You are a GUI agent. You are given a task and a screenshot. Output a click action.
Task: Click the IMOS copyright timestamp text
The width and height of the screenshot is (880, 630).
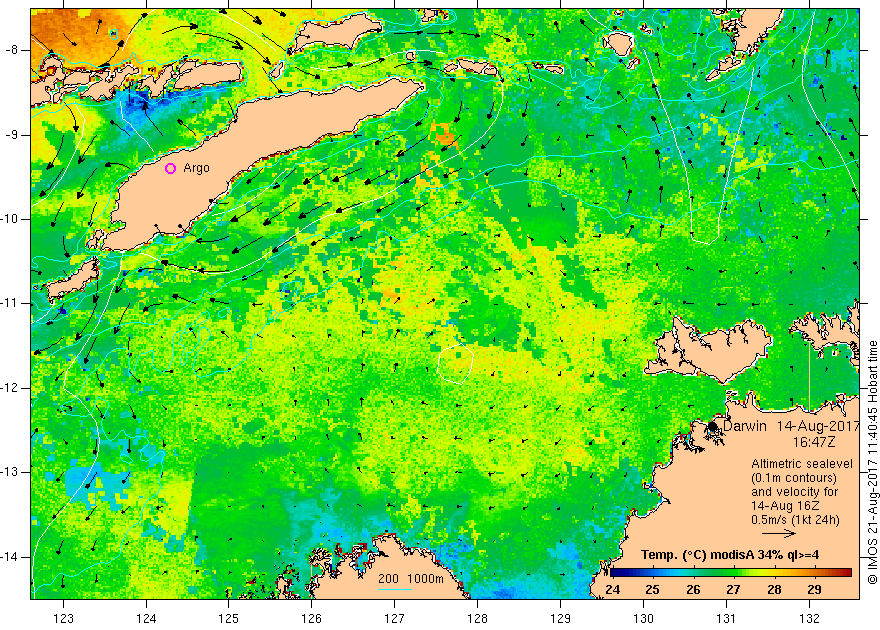click(872, 463)
